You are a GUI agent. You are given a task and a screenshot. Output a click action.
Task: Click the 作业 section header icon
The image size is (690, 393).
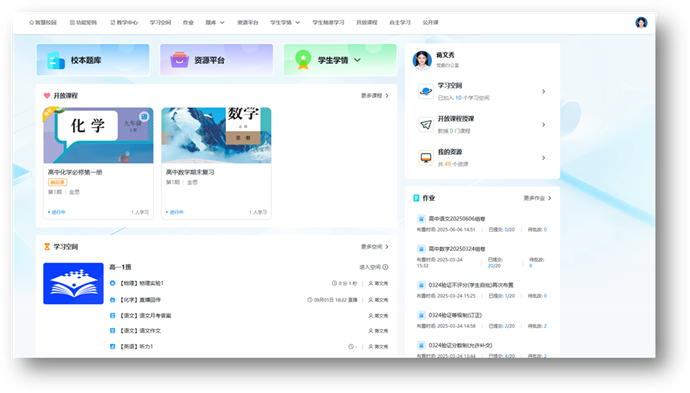(x=416, y=198)
